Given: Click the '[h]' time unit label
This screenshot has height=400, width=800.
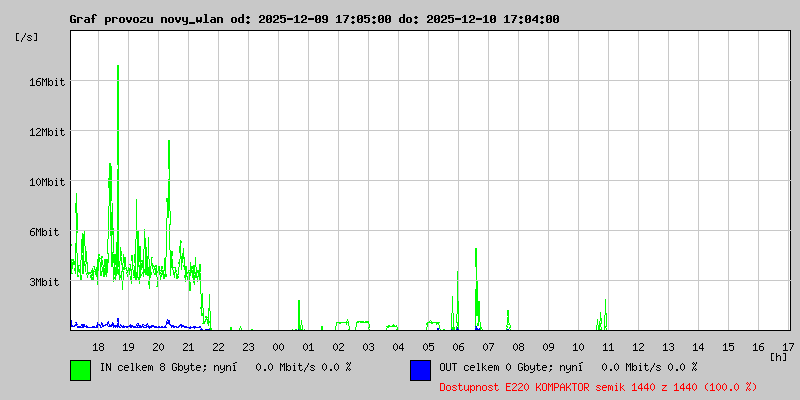Looking at the screenshot, I should pos(778,357).
